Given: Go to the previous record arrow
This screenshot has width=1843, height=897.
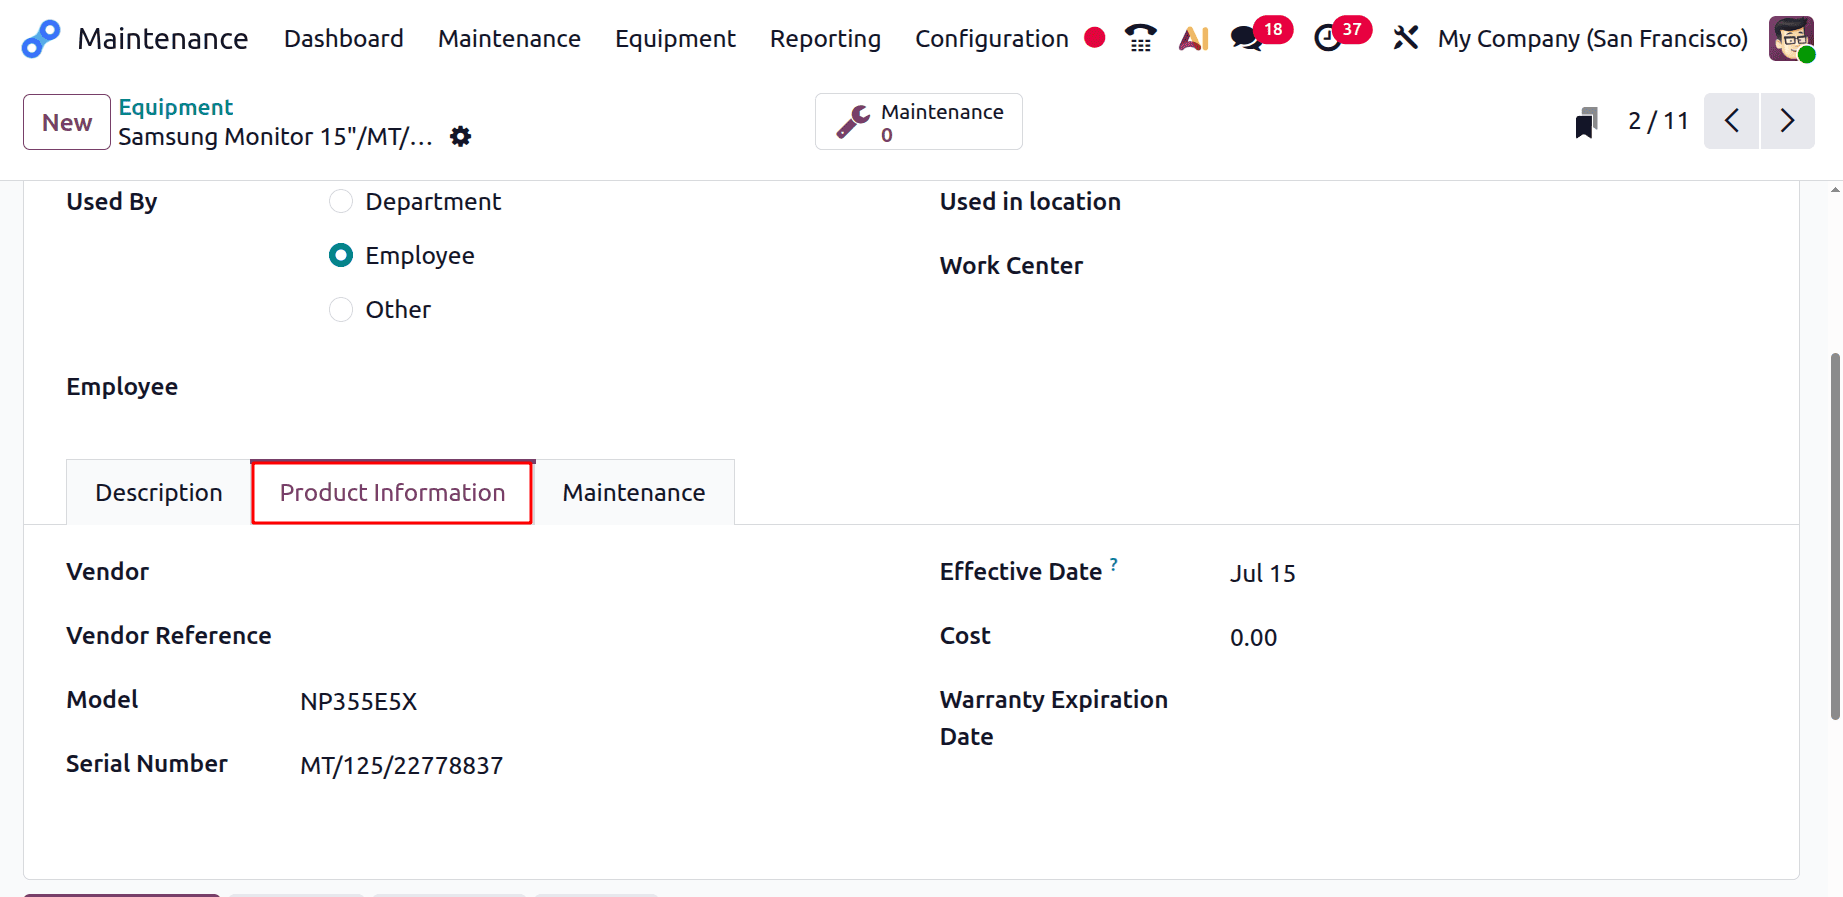Looking at the screenshot, I should pos(1732,121).
